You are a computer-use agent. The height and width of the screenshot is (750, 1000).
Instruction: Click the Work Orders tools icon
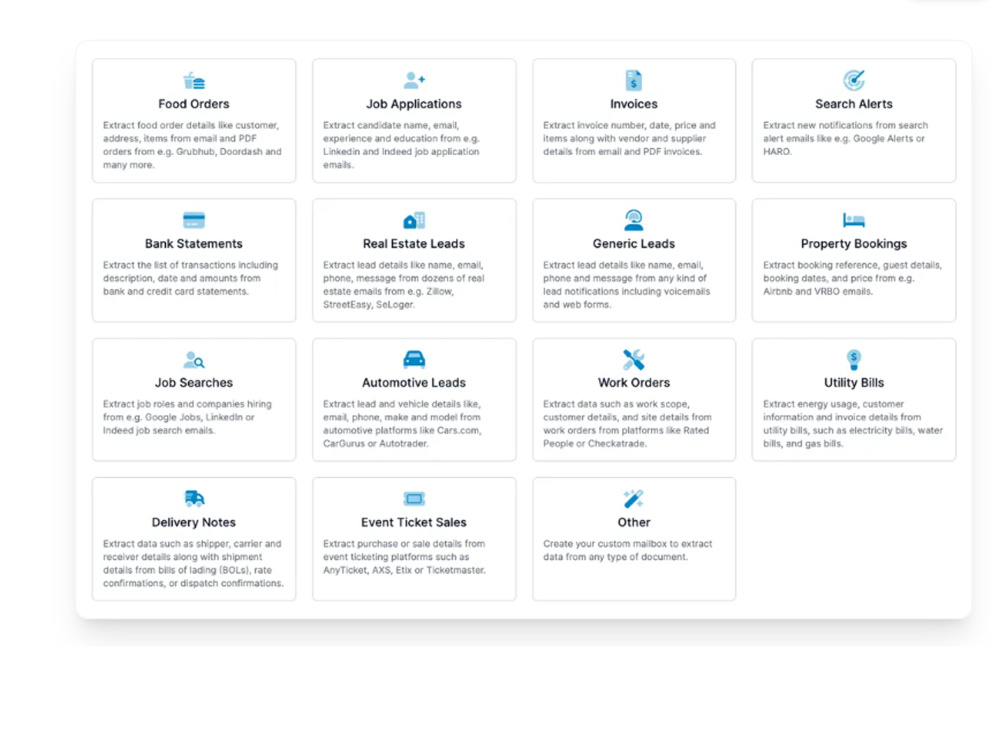(x=633, y=360)
